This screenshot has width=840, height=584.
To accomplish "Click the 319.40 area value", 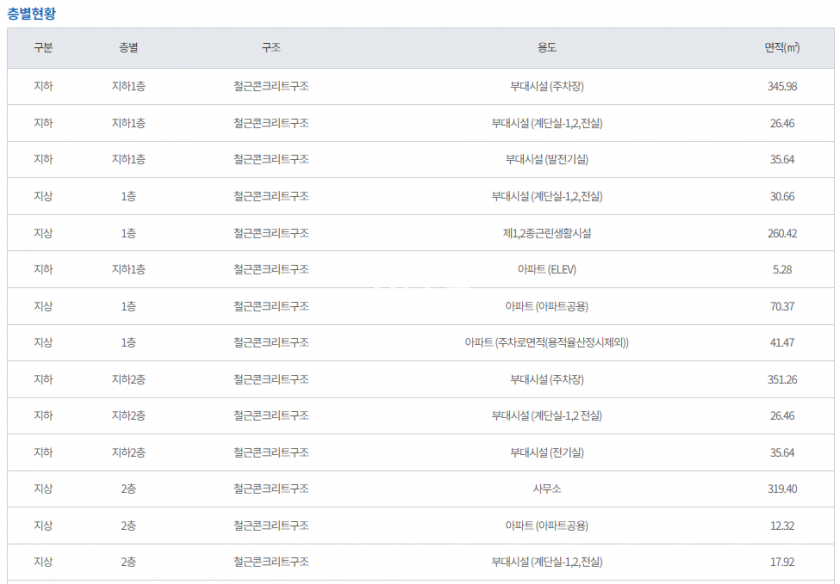I will pyautogui.click(x=782, y=489).
